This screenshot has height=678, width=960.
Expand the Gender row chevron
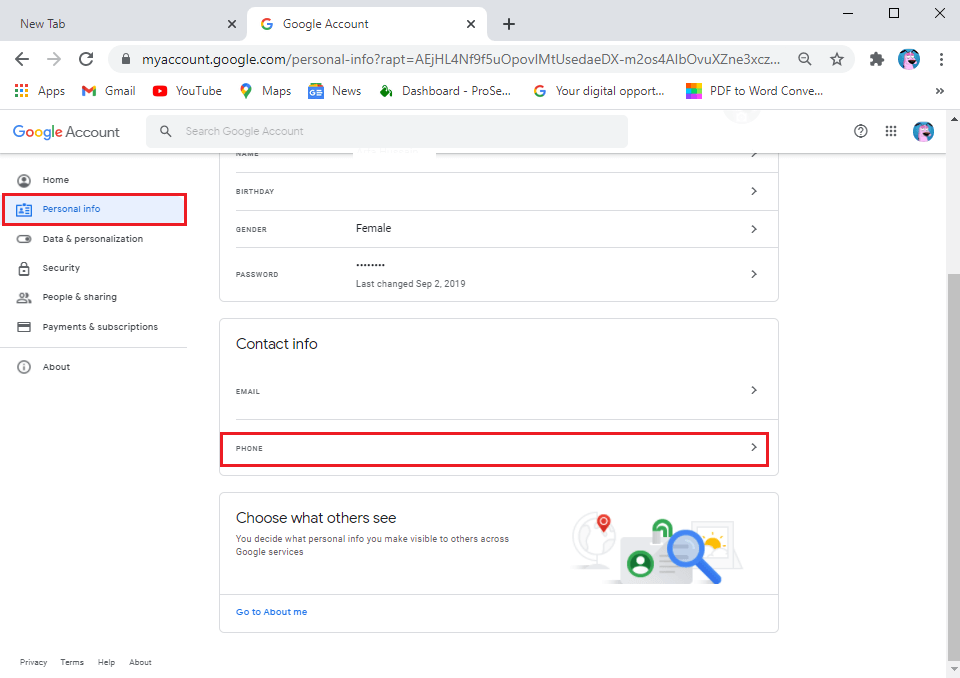click(x=754, y=229)
